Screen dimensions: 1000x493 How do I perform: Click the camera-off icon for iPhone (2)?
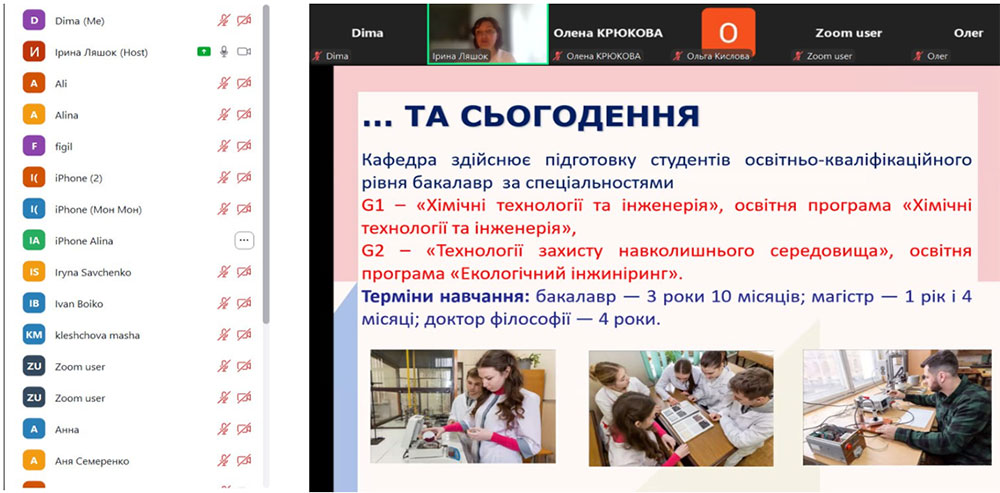pyautogui.click(x=244, y=177)
